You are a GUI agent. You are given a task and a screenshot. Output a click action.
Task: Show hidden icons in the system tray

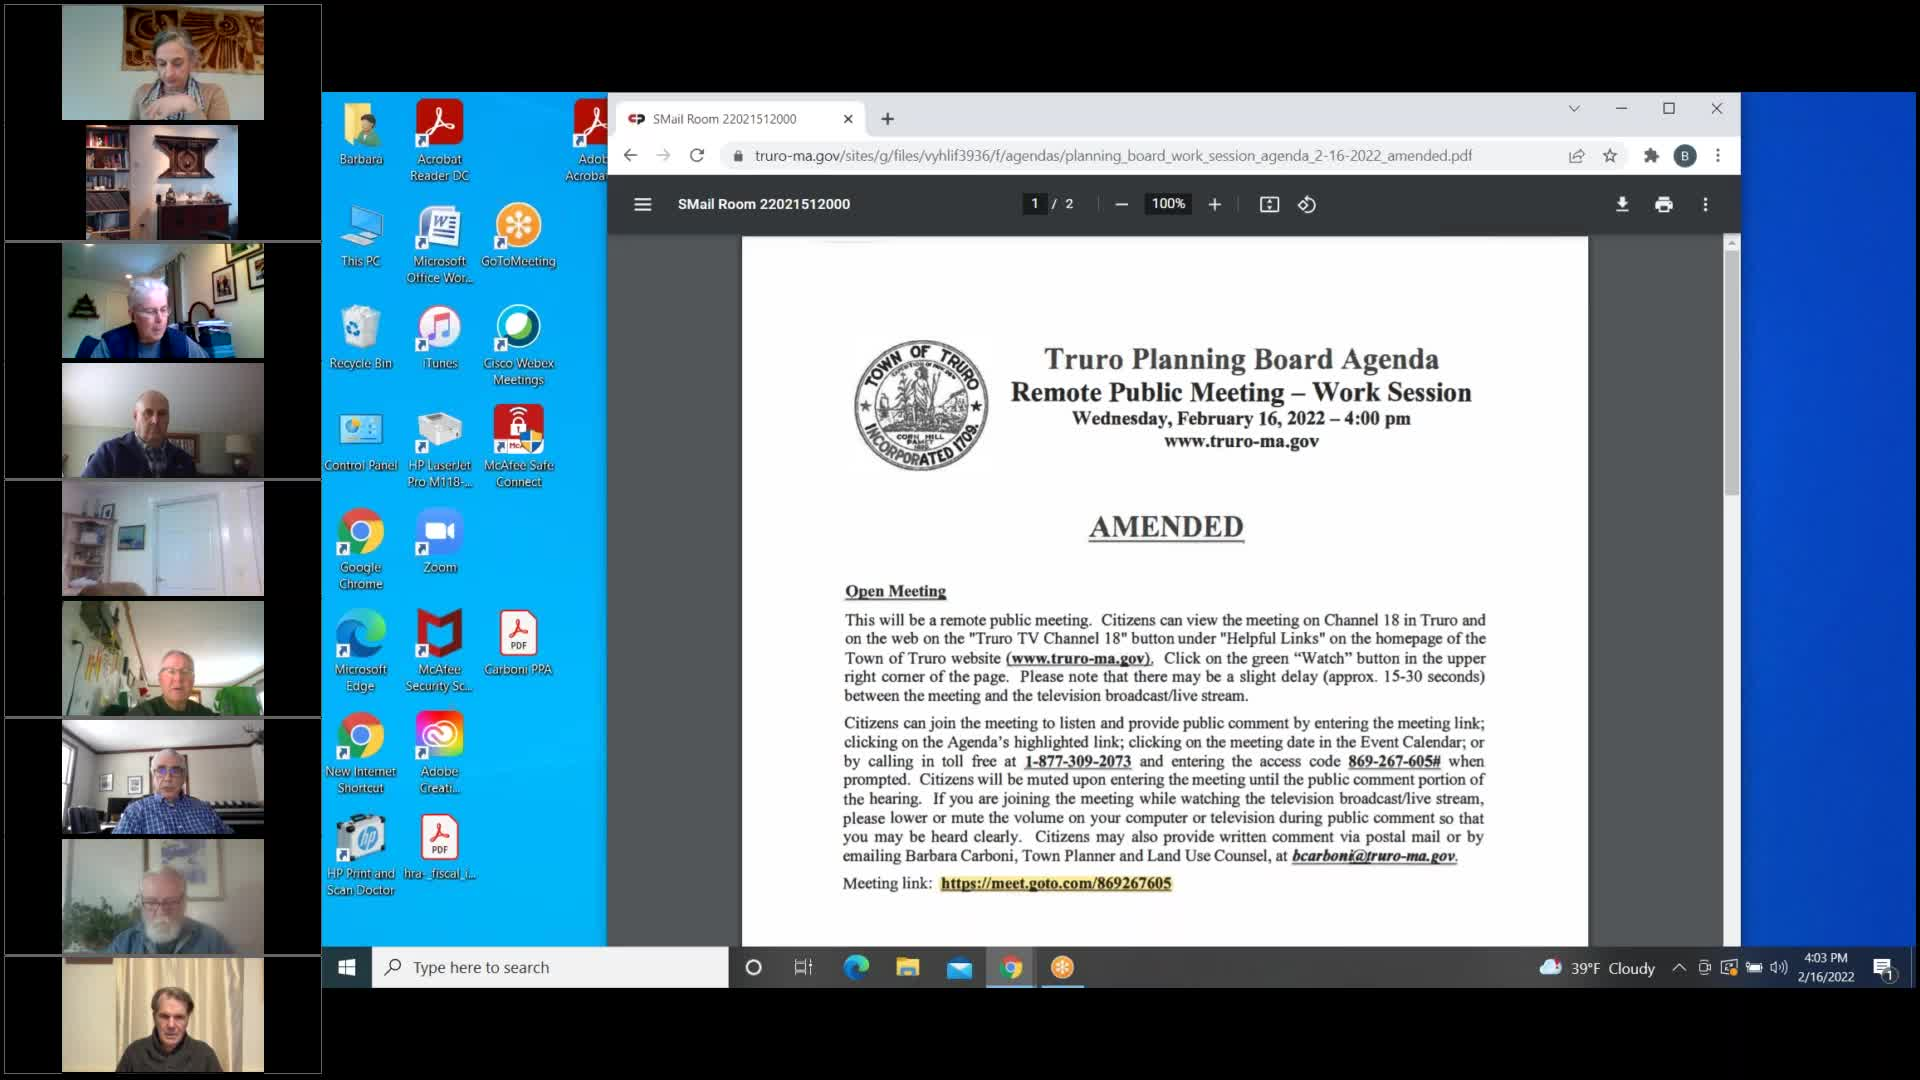point(1678,967)
